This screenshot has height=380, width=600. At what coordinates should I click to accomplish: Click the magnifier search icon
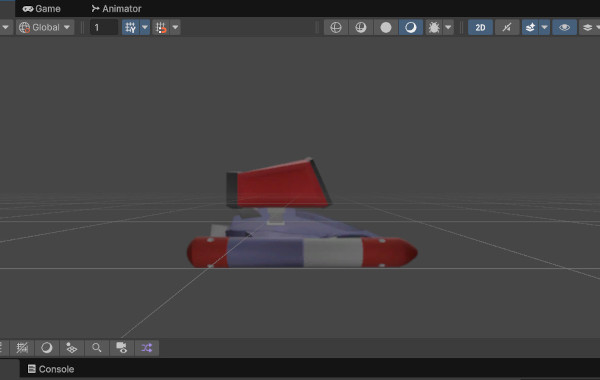click(x=96, y=348)
